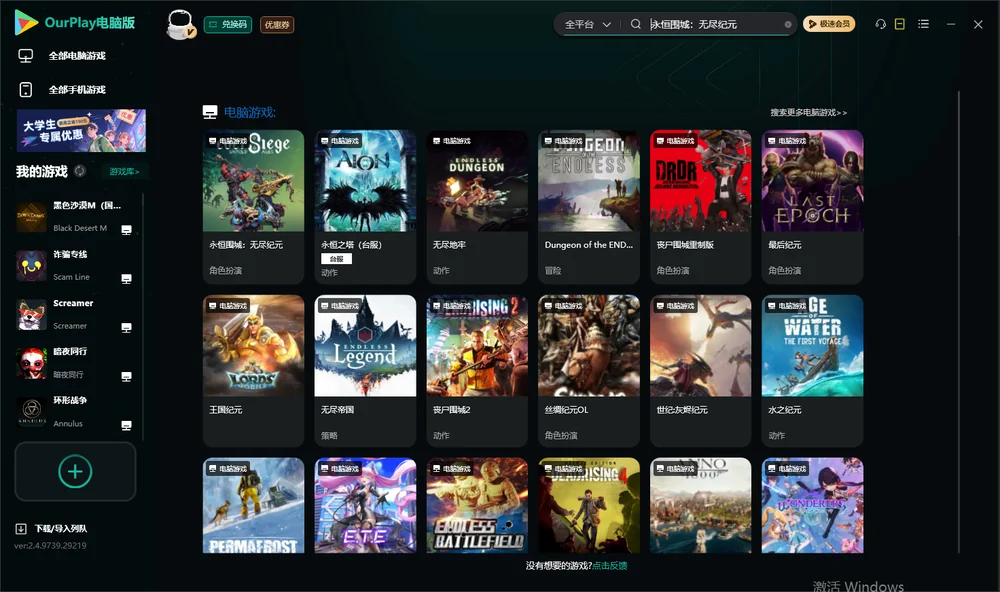Click the download queue icon
This screenshot has width=1000, height=592.
click(x=21, y=528)
